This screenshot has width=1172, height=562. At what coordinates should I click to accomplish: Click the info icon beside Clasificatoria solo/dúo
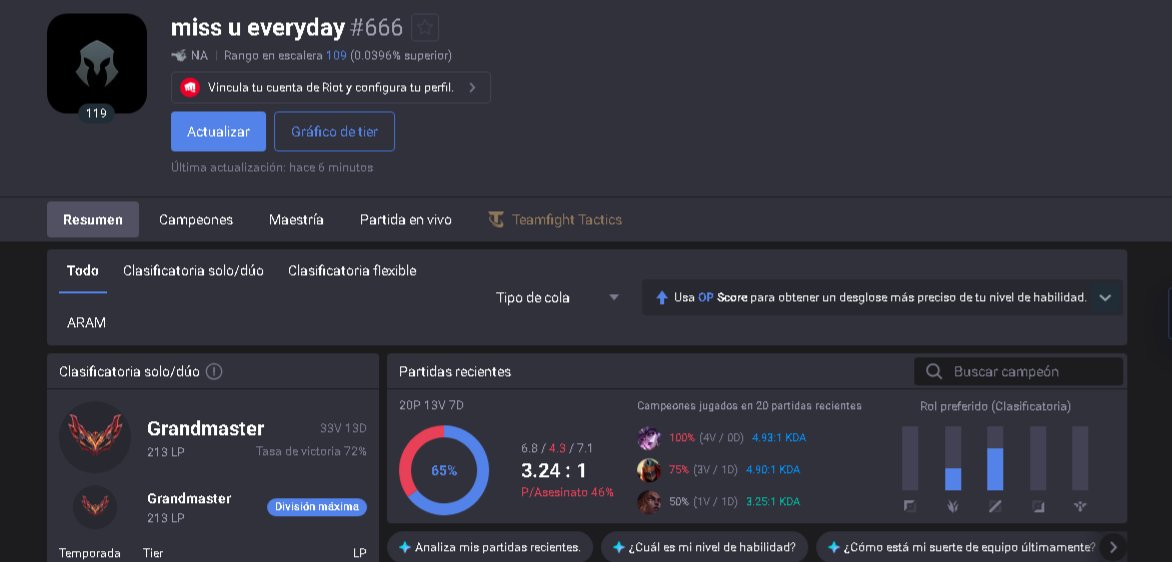214,371
